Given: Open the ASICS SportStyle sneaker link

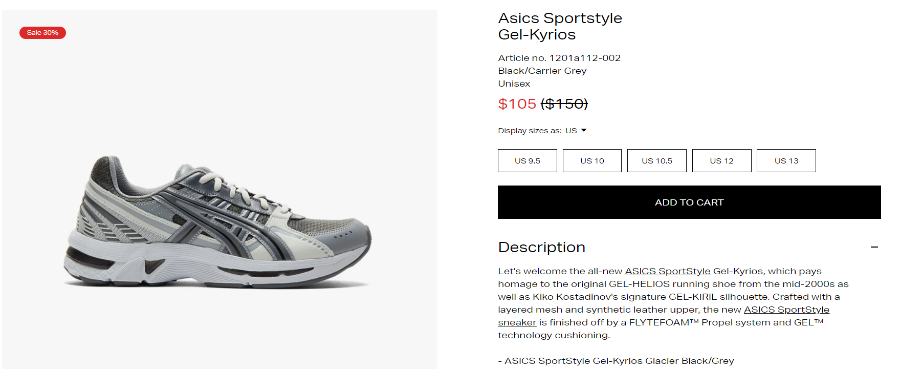Looking at the screenshot, I should (x=664, y=316).
